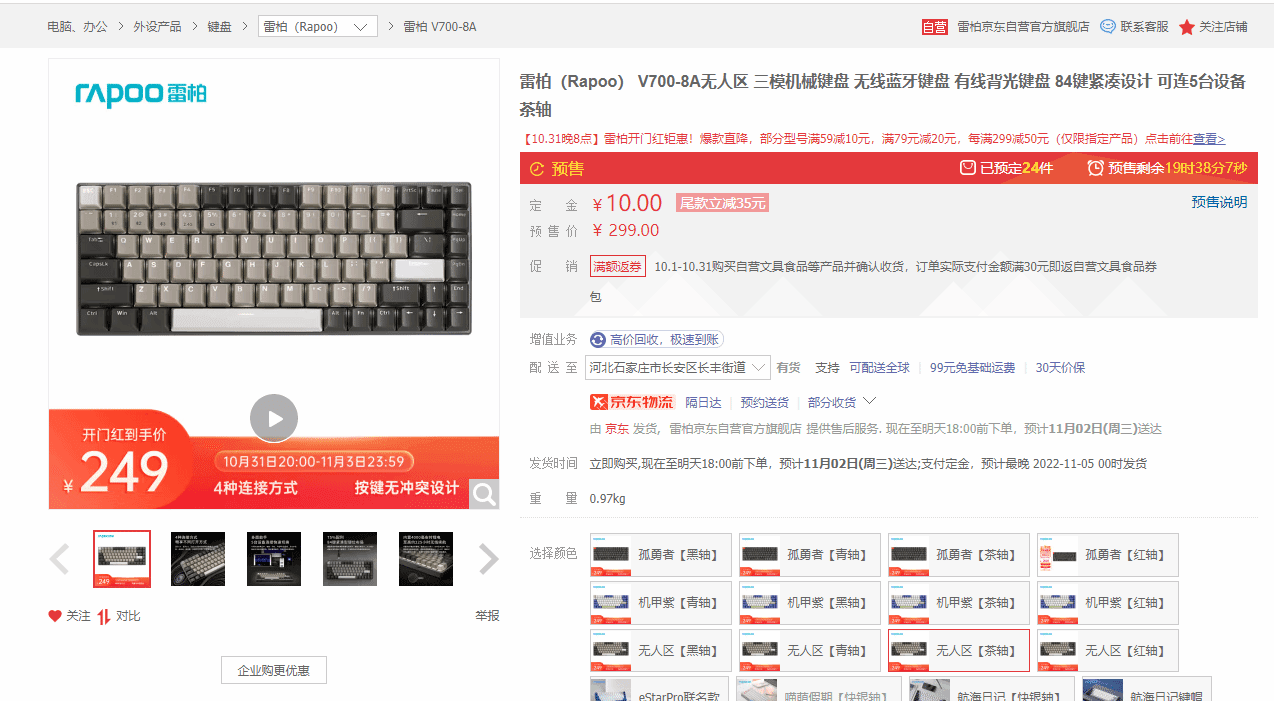
Task: Select color option 孤勇者【黑轴】
Action: tap(661, 554)
